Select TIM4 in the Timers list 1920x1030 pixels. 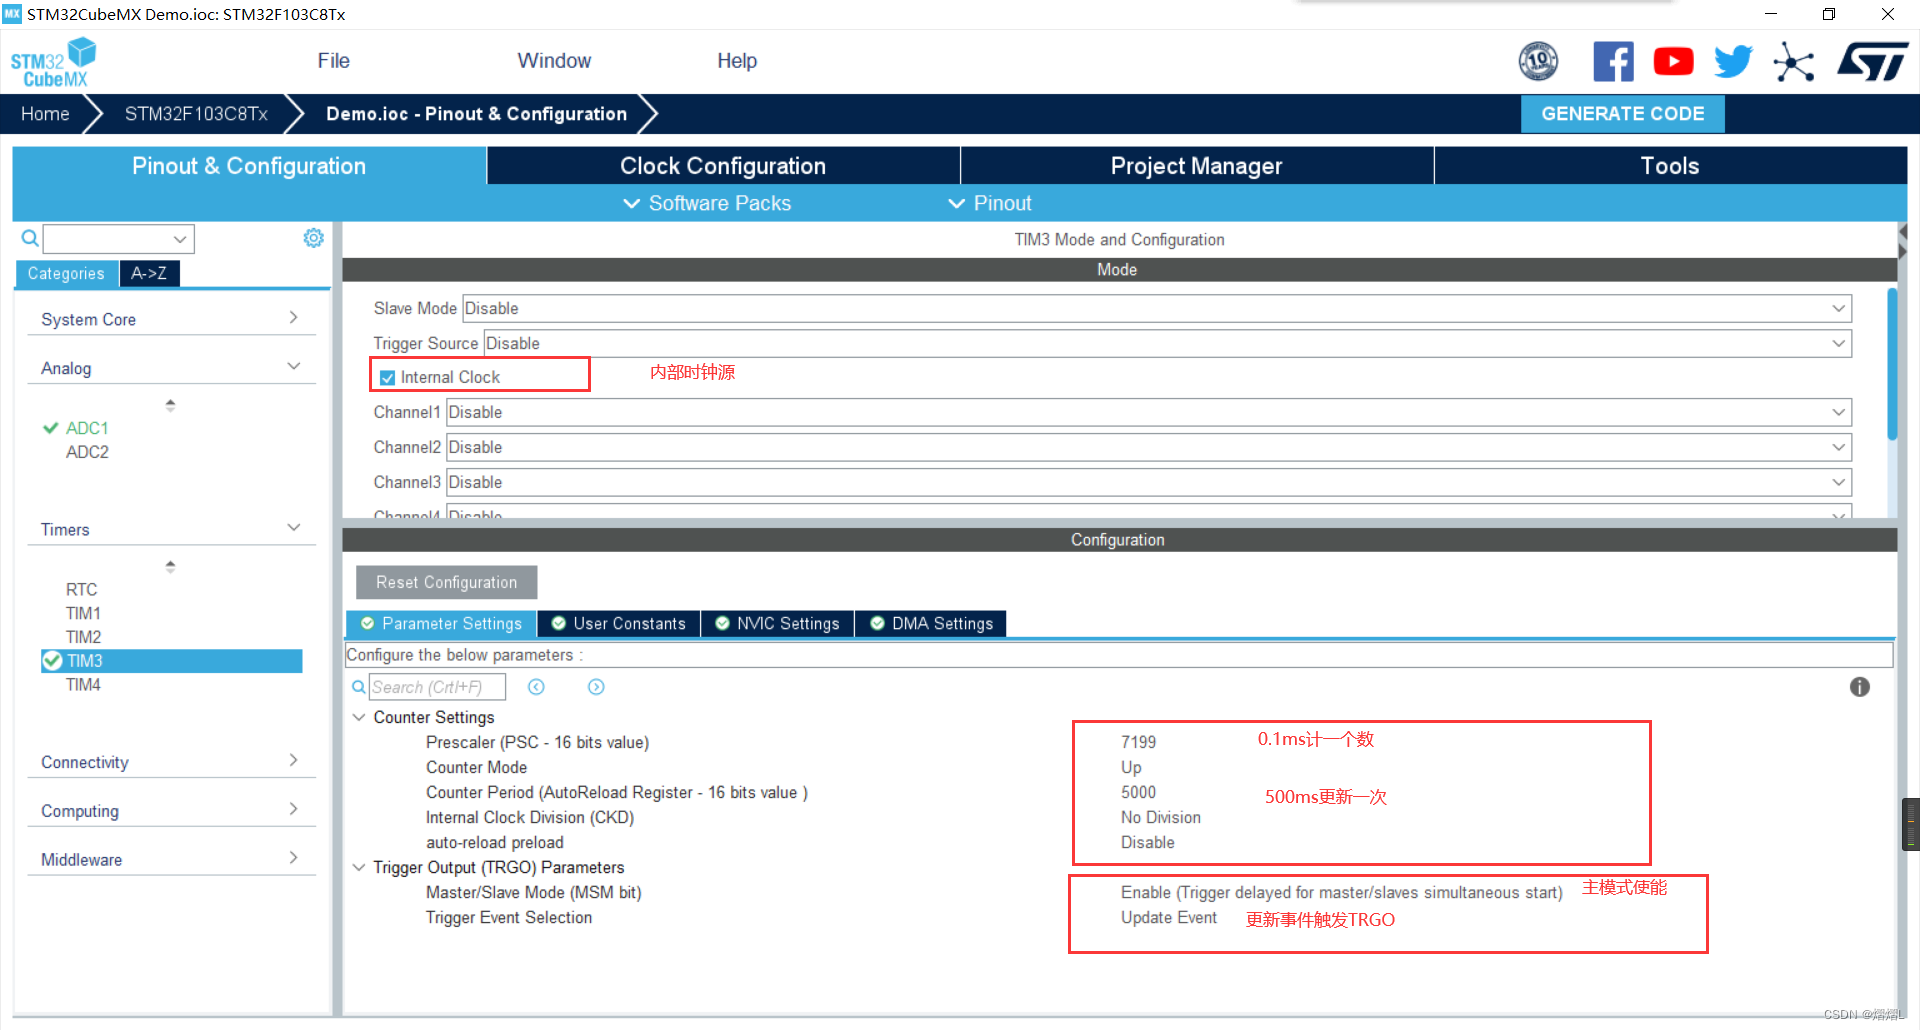tap(83, 685)
